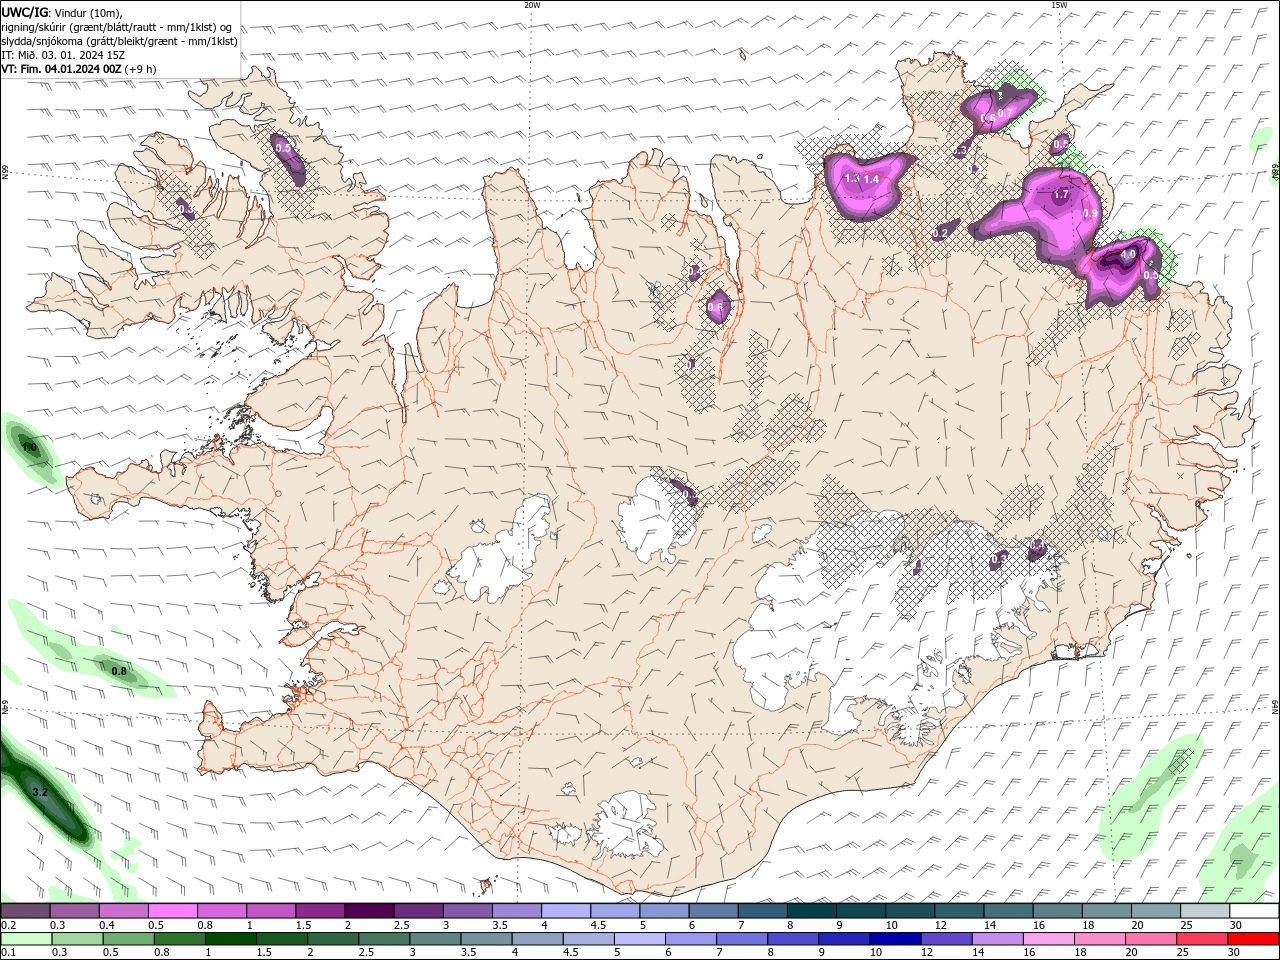Click the deep navy blue swatch labeled 10
The width and height of the screenshot is (1280, 960).
pyautogui.click(x=895, y=938)
